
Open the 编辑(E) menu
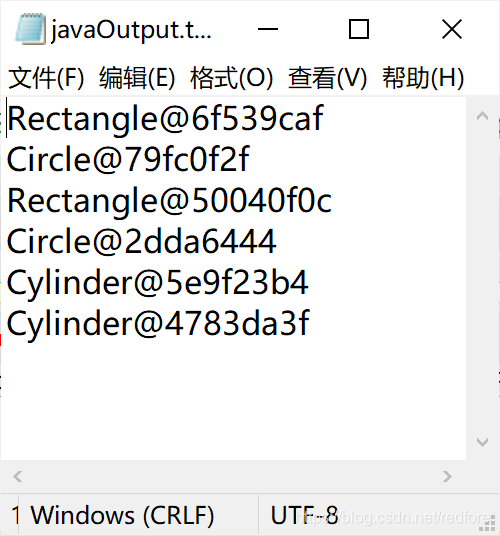[137, 78]
